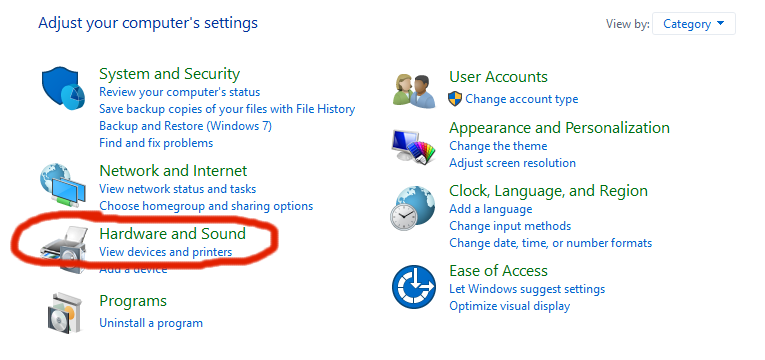Open View devices and printers link
Viewport: 765px width, 360px height.
tap(165, 252)
